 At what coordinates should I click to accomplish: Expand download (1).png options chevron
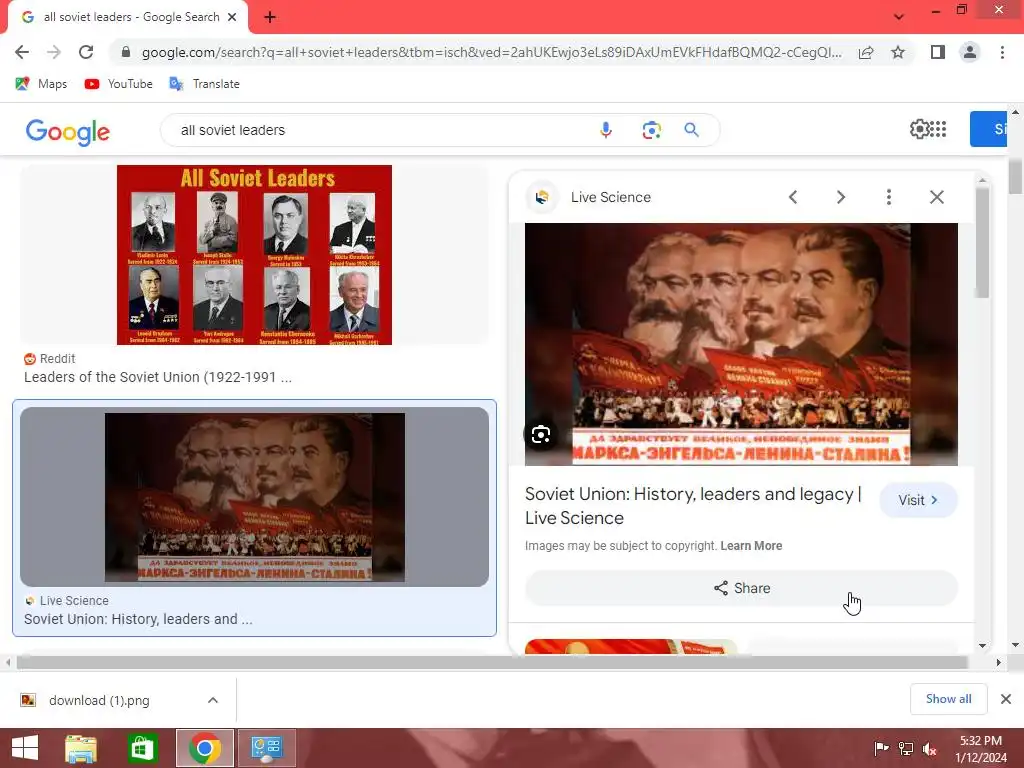click(x=213, y=700)
